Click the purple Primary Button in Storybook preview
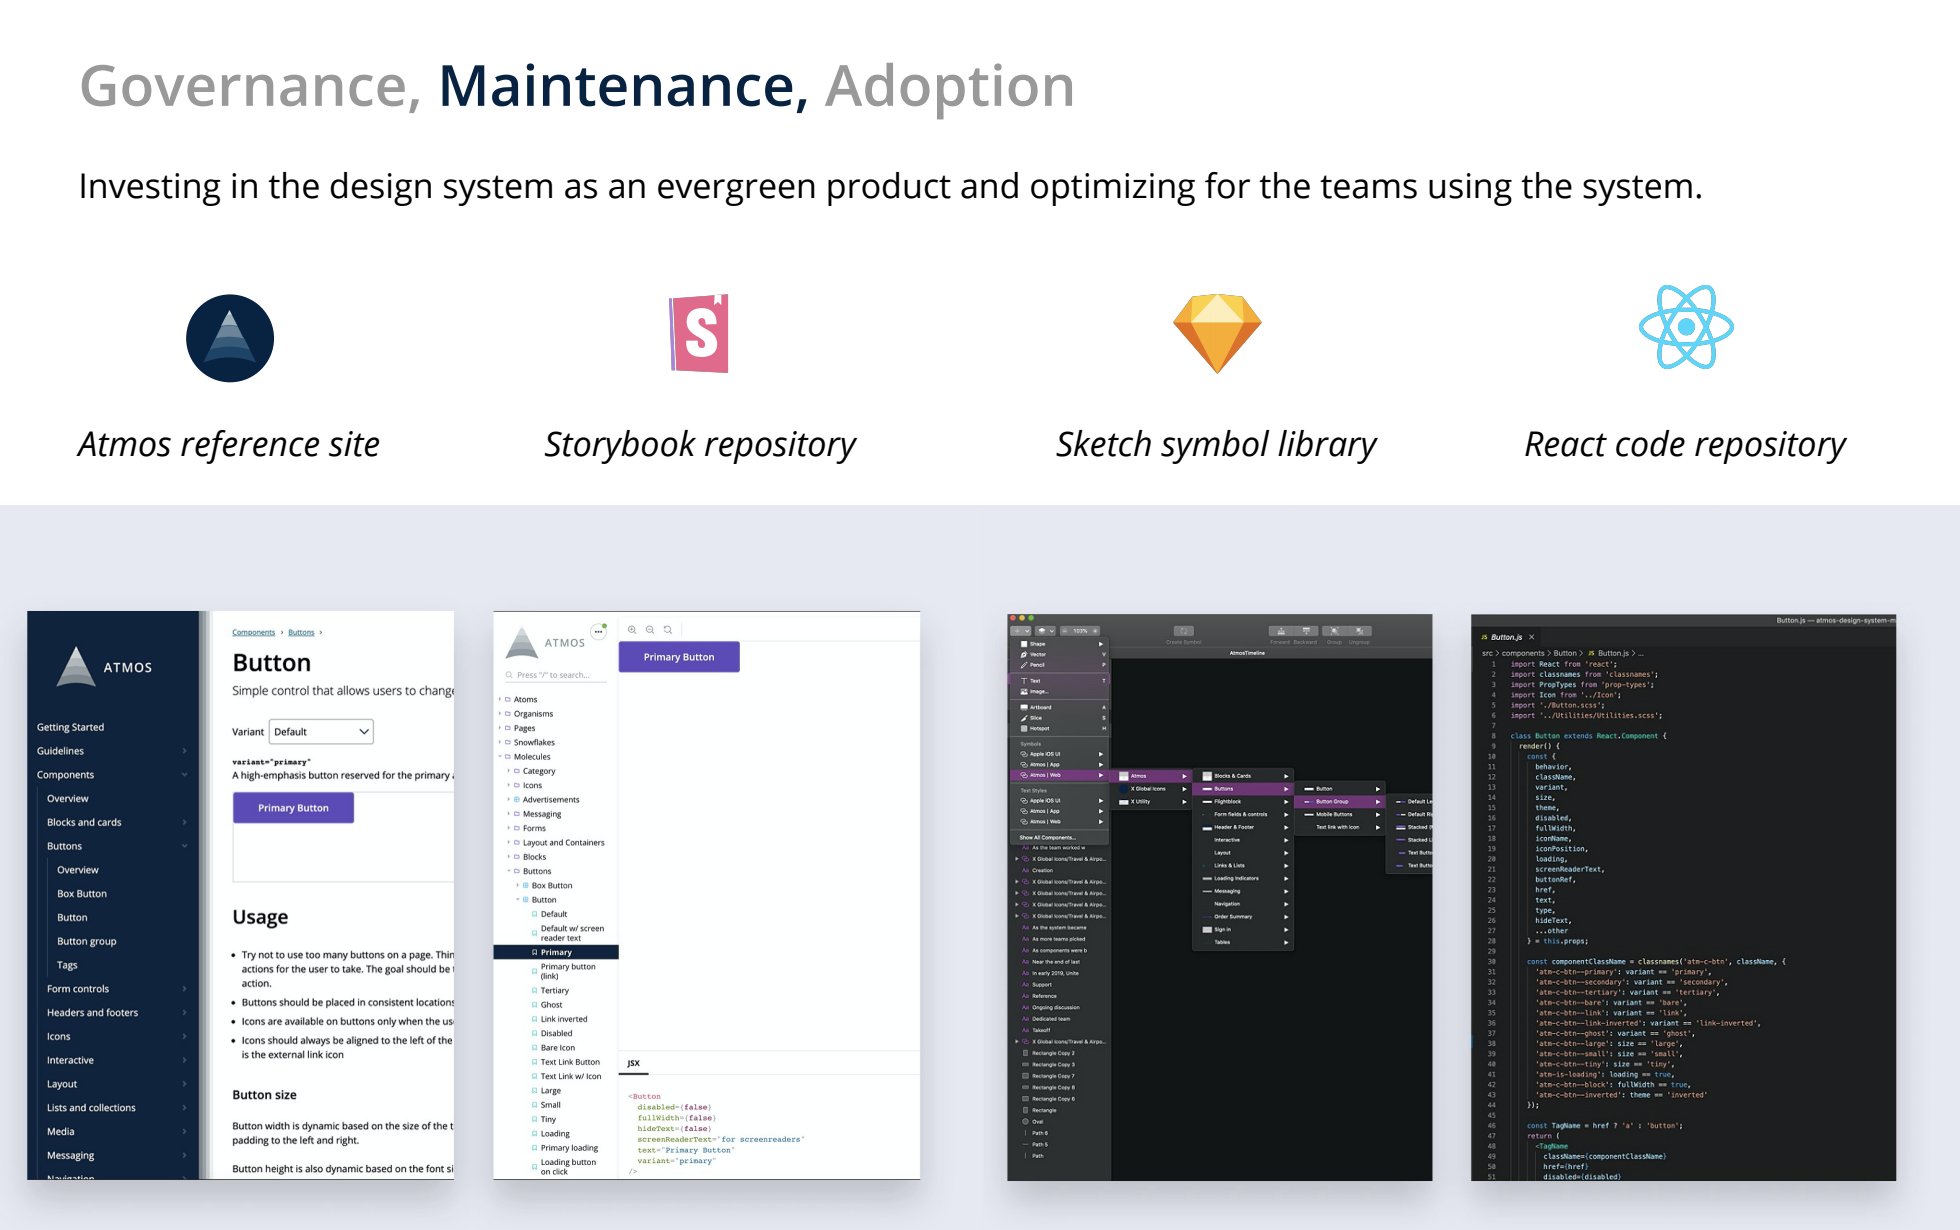The image size is (1960, 1230). click(x=679, y=657)
